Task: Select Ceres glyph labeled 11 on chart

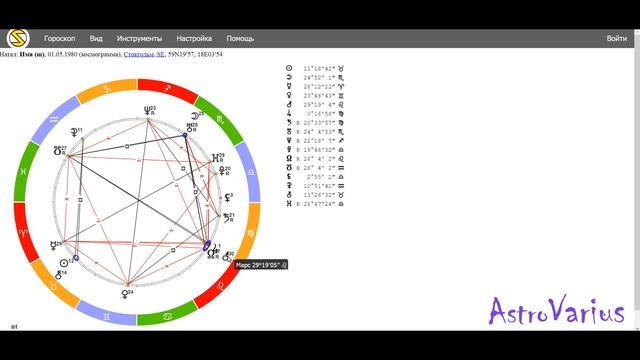Action: point(74,133)
